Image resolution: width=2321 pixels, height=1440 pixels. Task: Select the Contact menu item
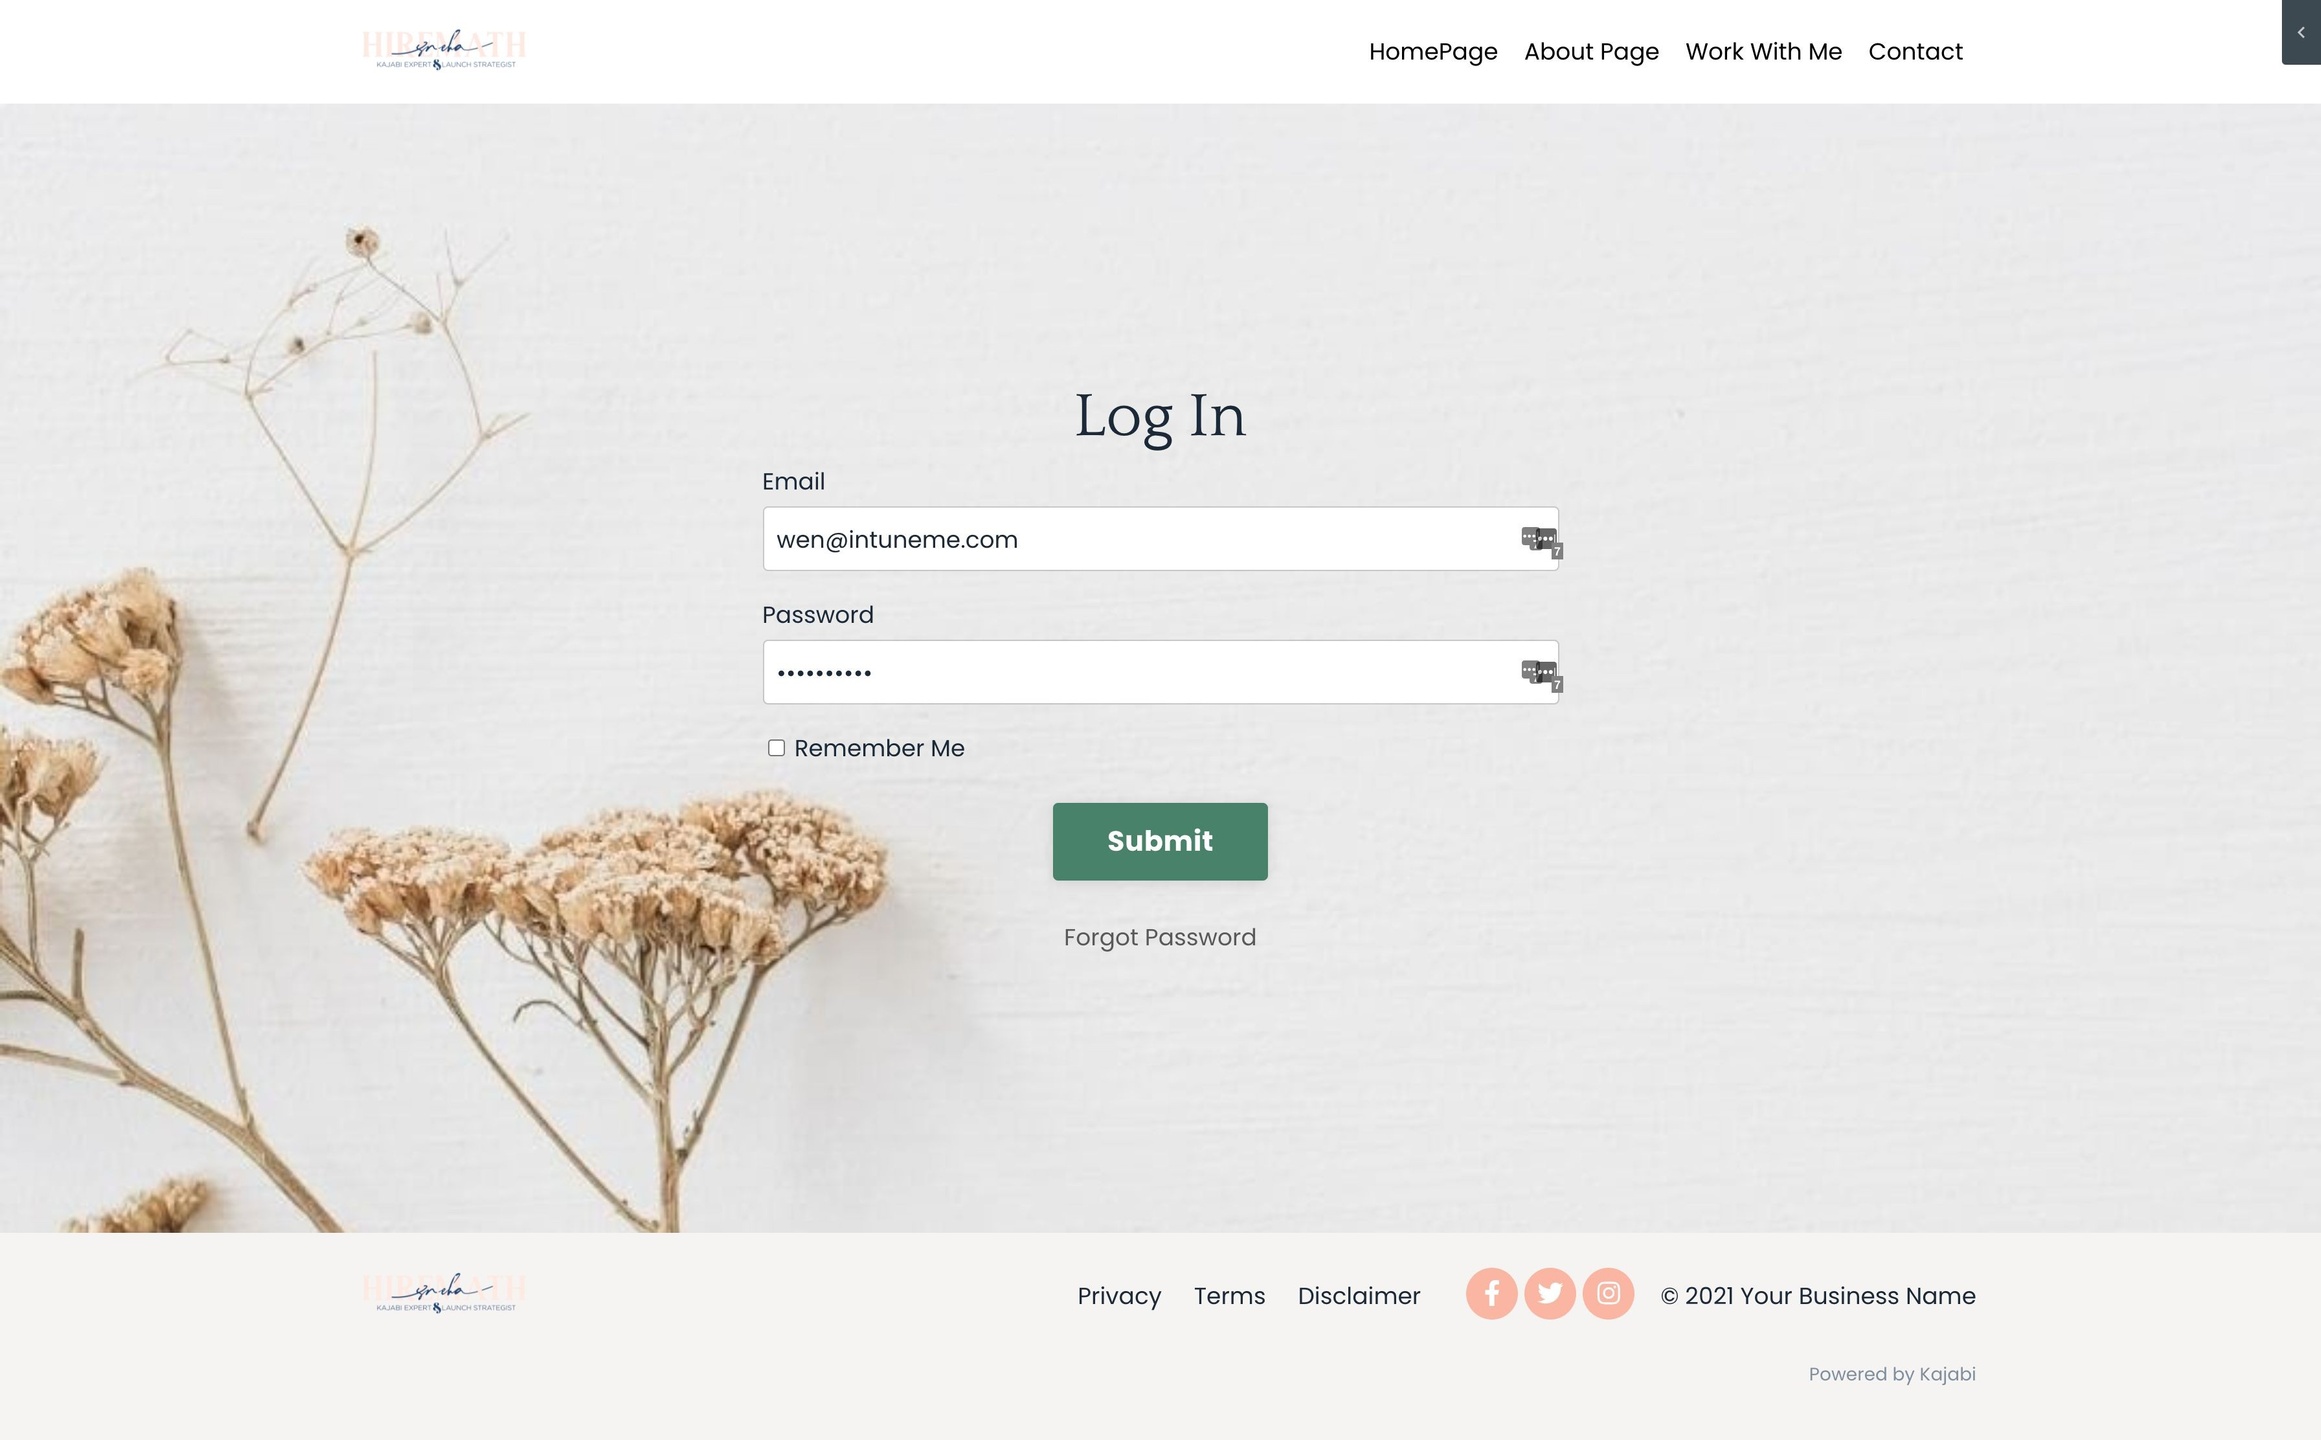pyautogui.click(x=1916, y=50)
